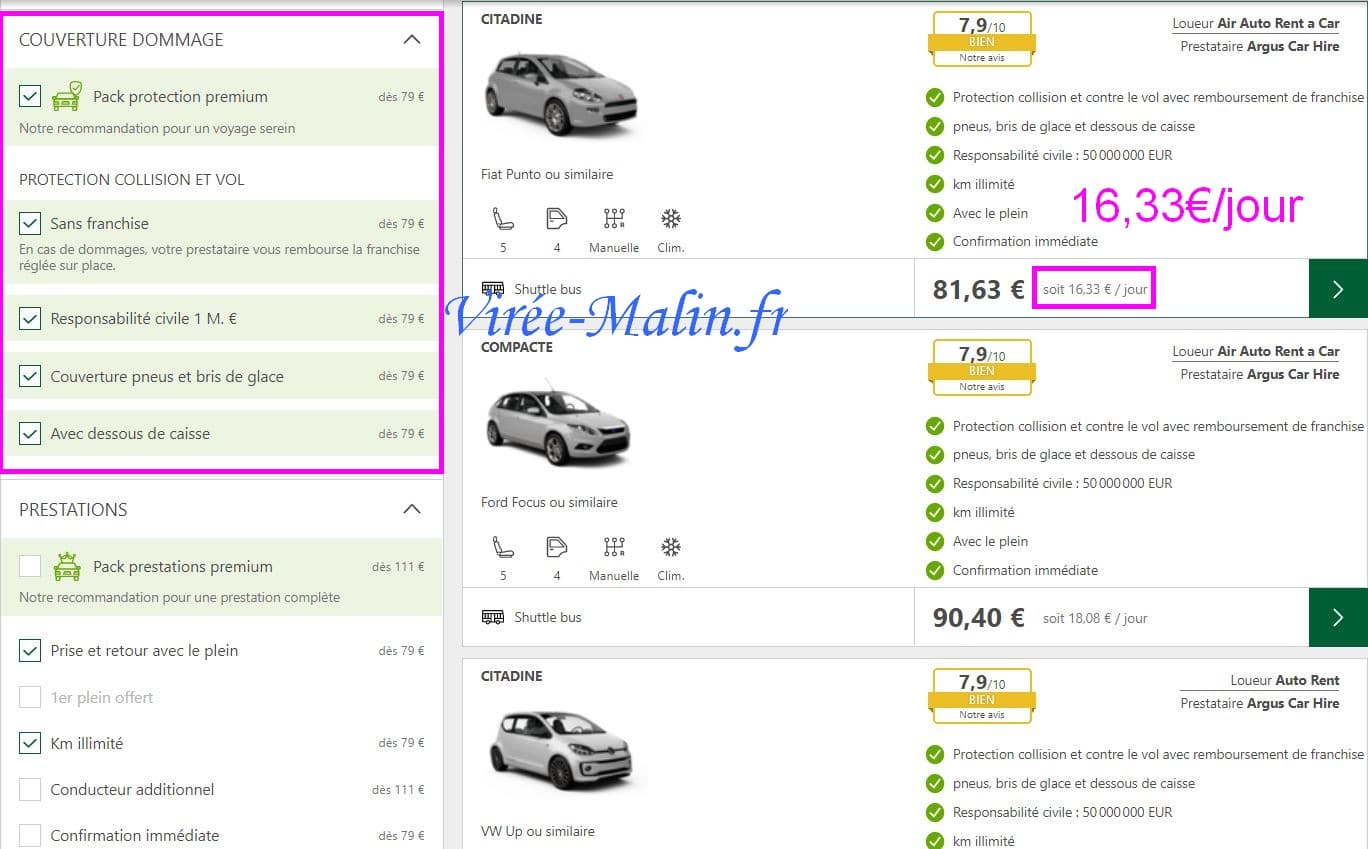Screen dimensions: 1368x849
Task: Click the Shuttle bus icon in Ford Focus offer
Action: tap(493, 617)
